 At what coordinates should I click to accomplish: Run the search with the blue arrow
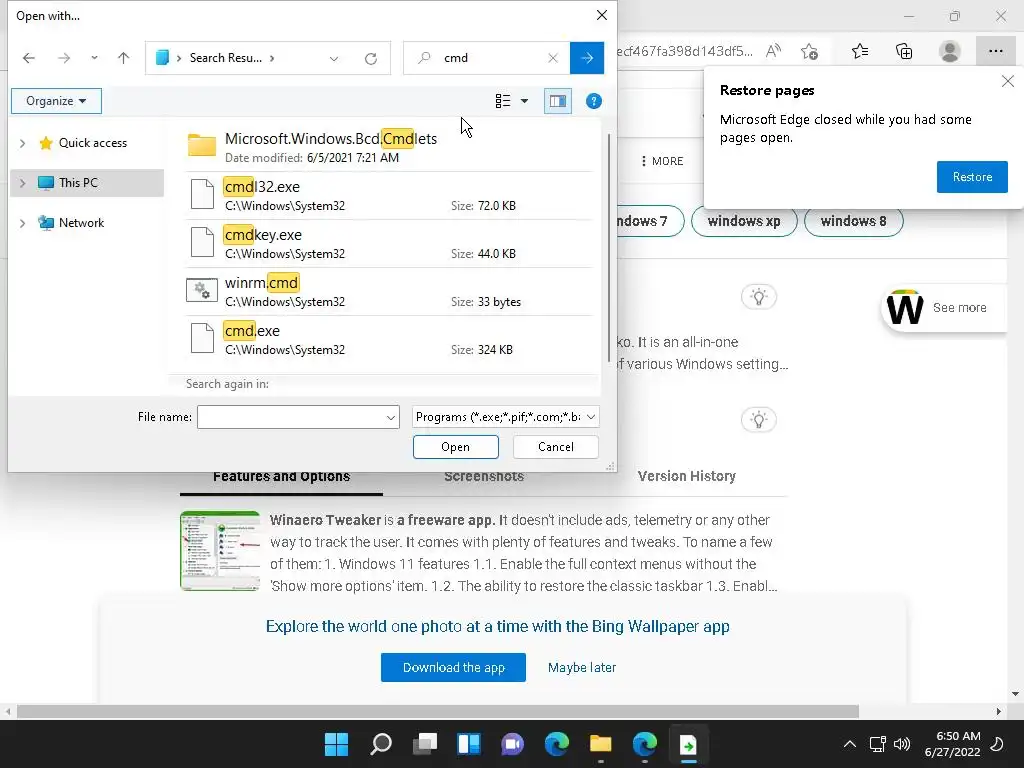[x=586, y=58]
